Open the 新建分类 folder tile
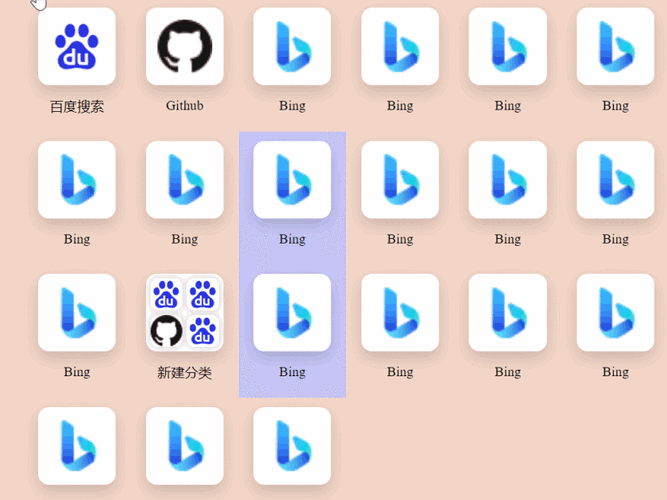This screenshot has width=667, height=500. 185,313
